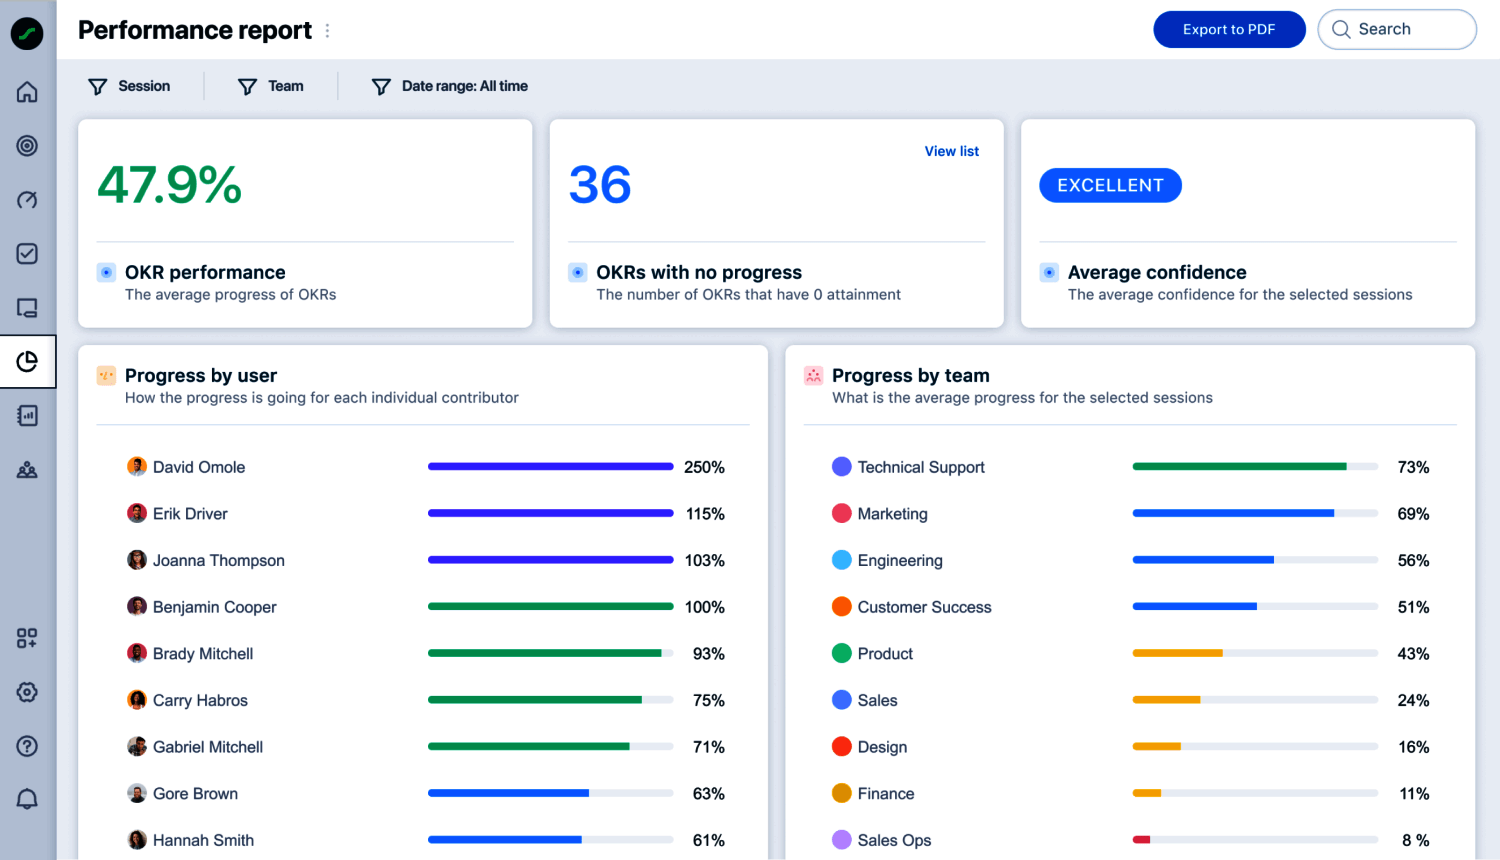
Task: Open the Performance report options menu
Action: 327,30
